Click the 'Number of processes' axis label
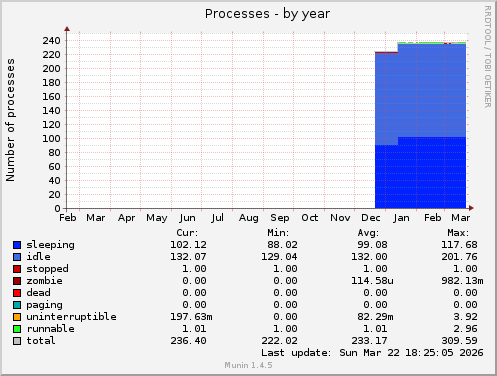The width and height of the screenshot is (497, 376). click(10, 120)
